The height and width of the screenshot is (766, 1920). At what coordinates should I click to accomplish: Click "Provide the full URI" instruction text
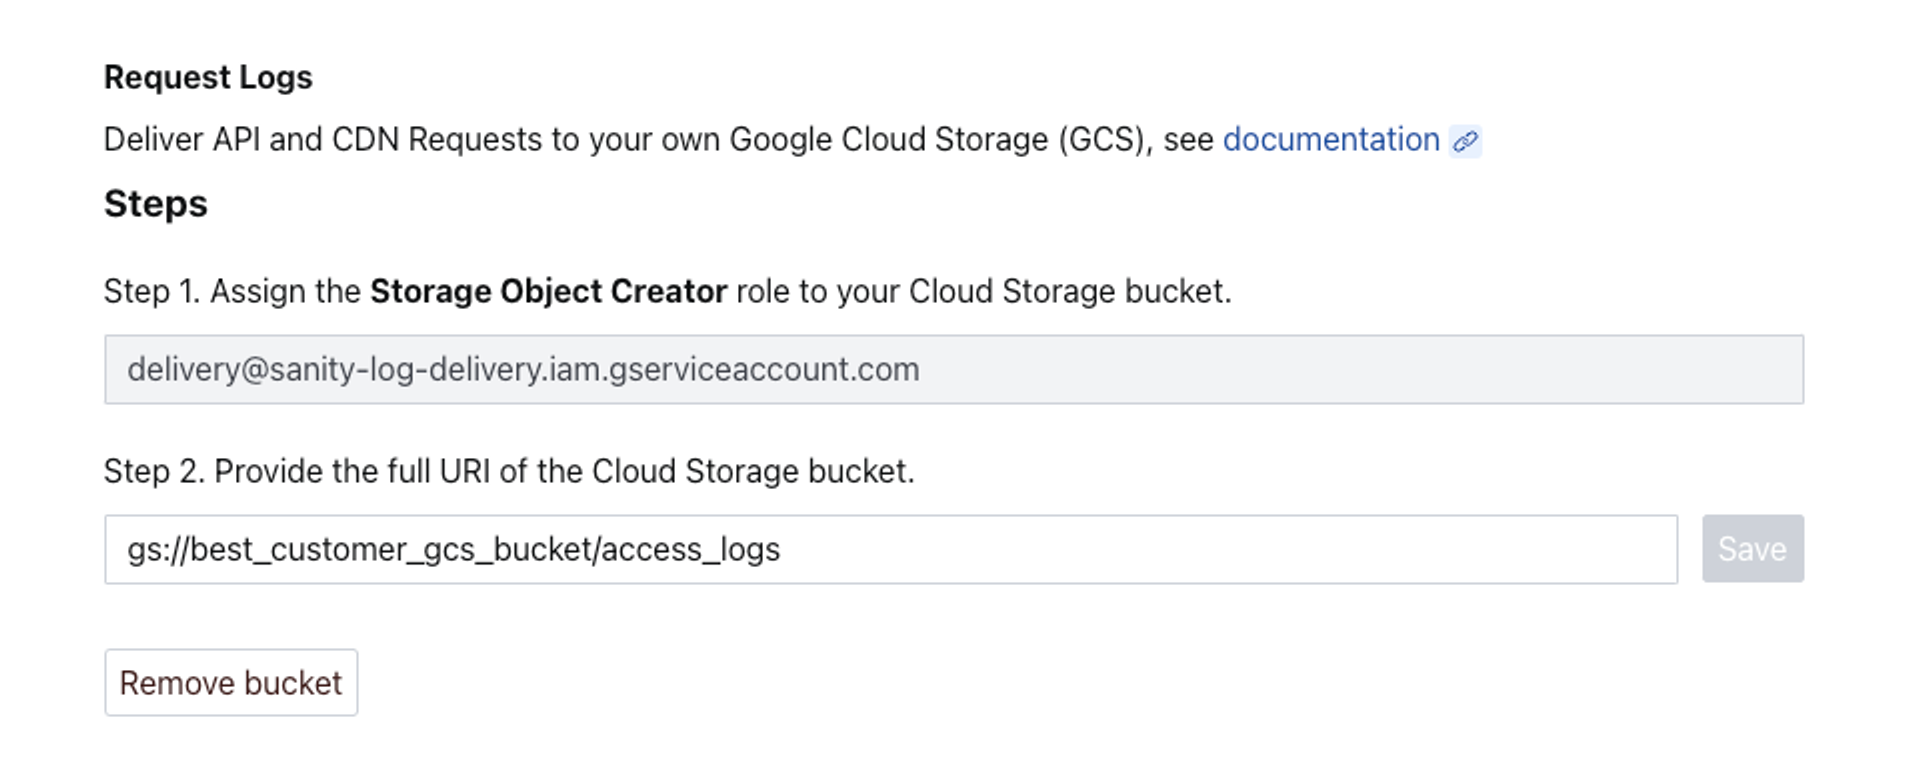[x=351, y=471]
